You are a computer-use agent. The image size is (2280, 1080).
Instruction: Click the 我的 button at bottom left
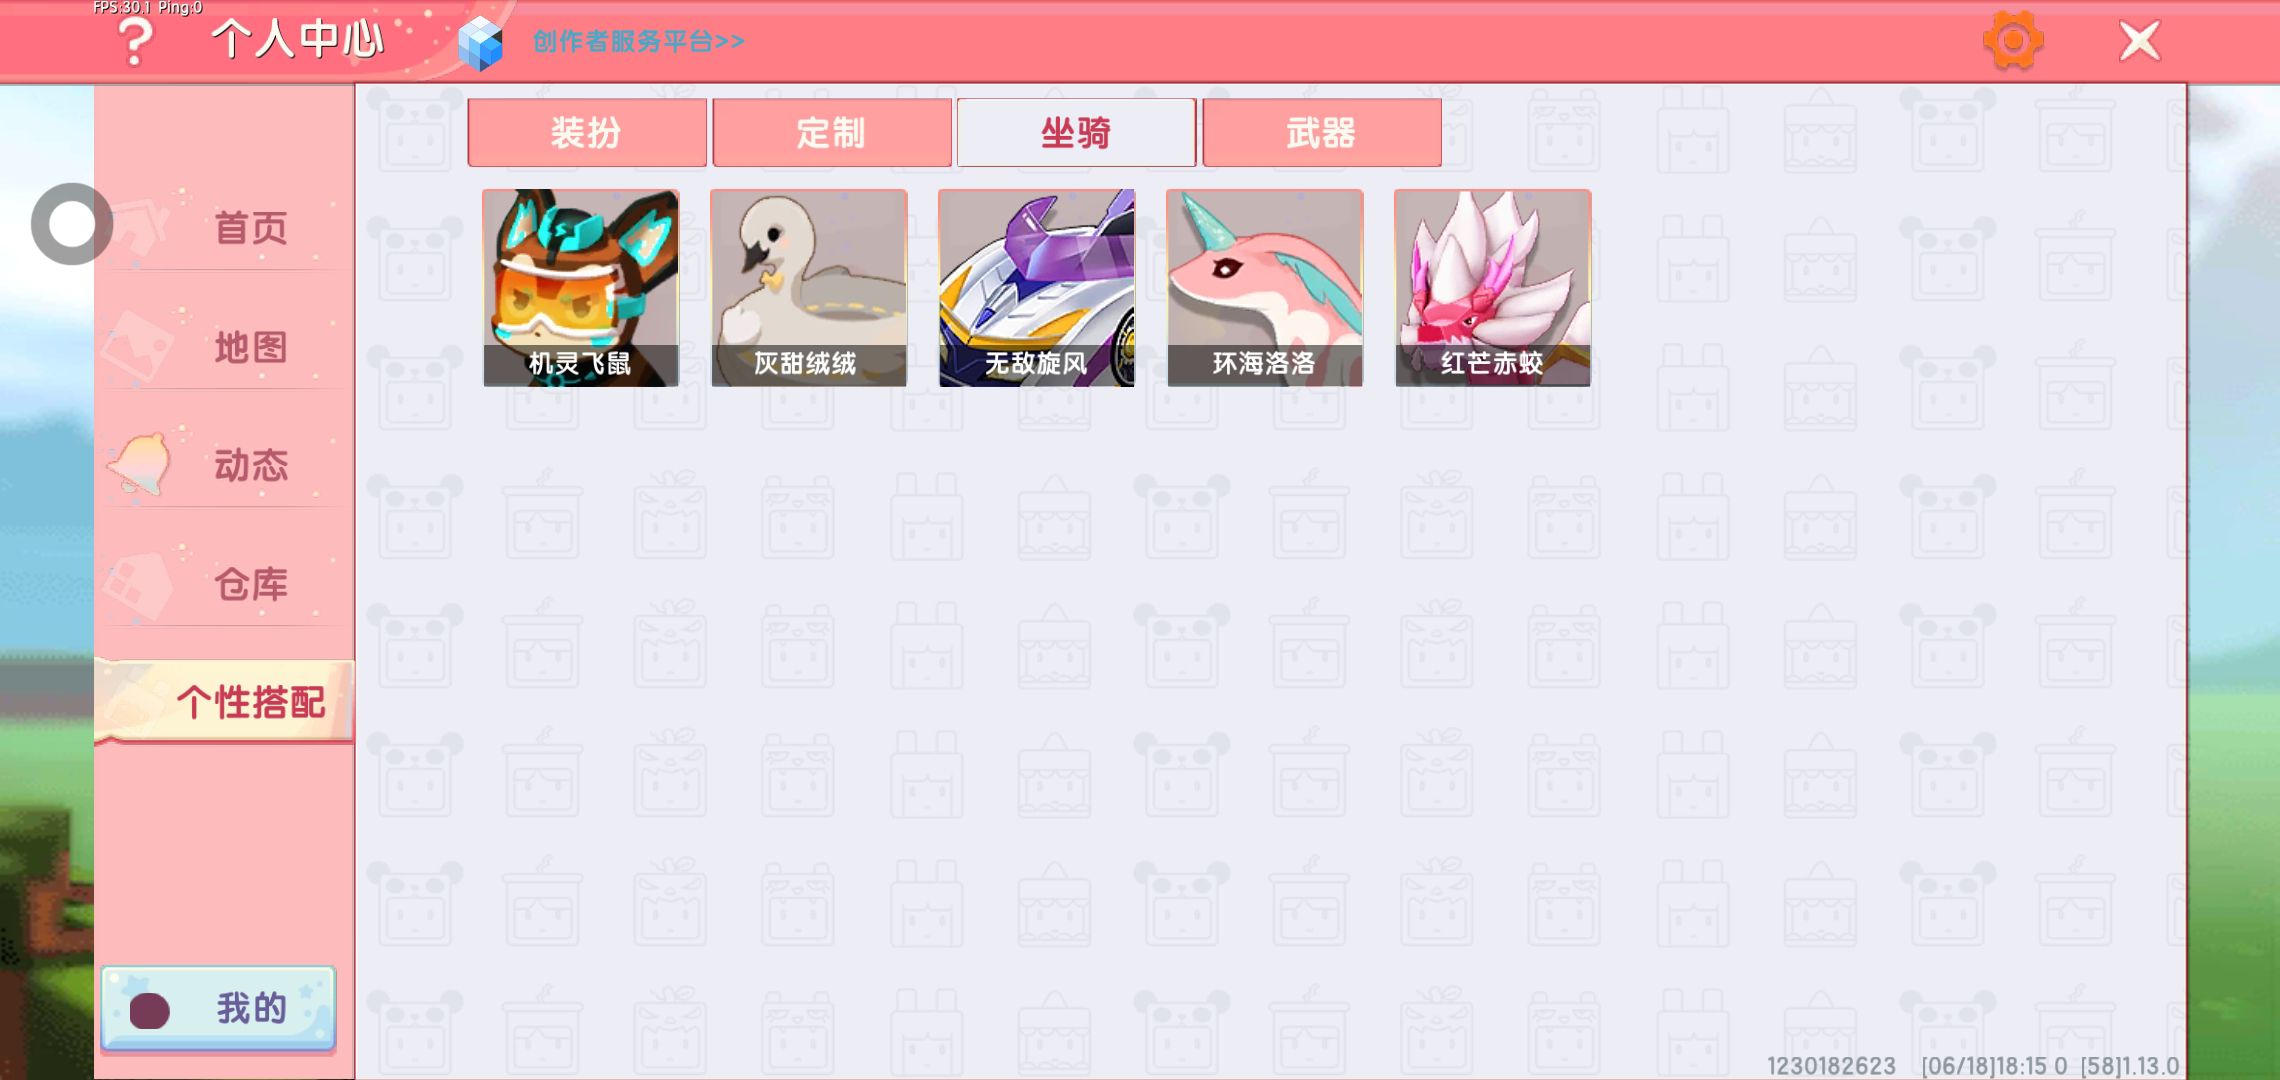pos(218,1009)
